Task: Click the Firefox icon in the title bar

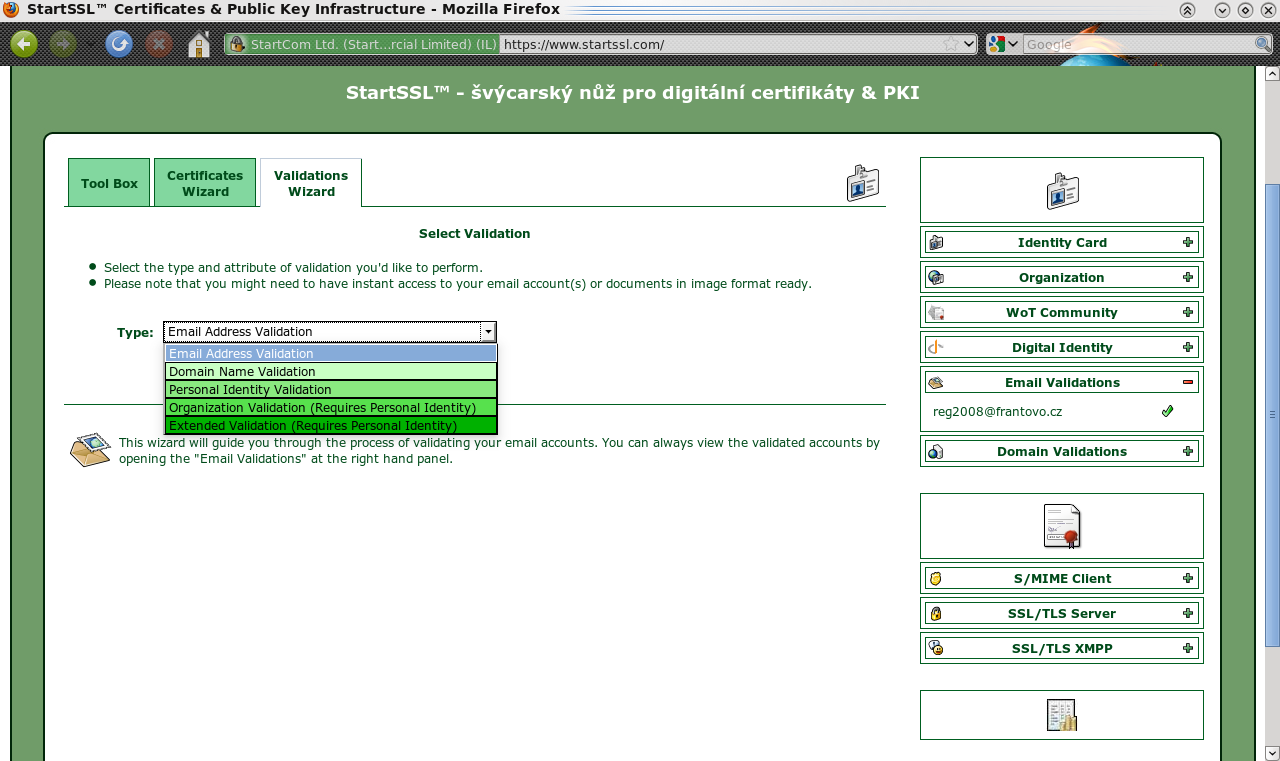Action: point(11,9)
